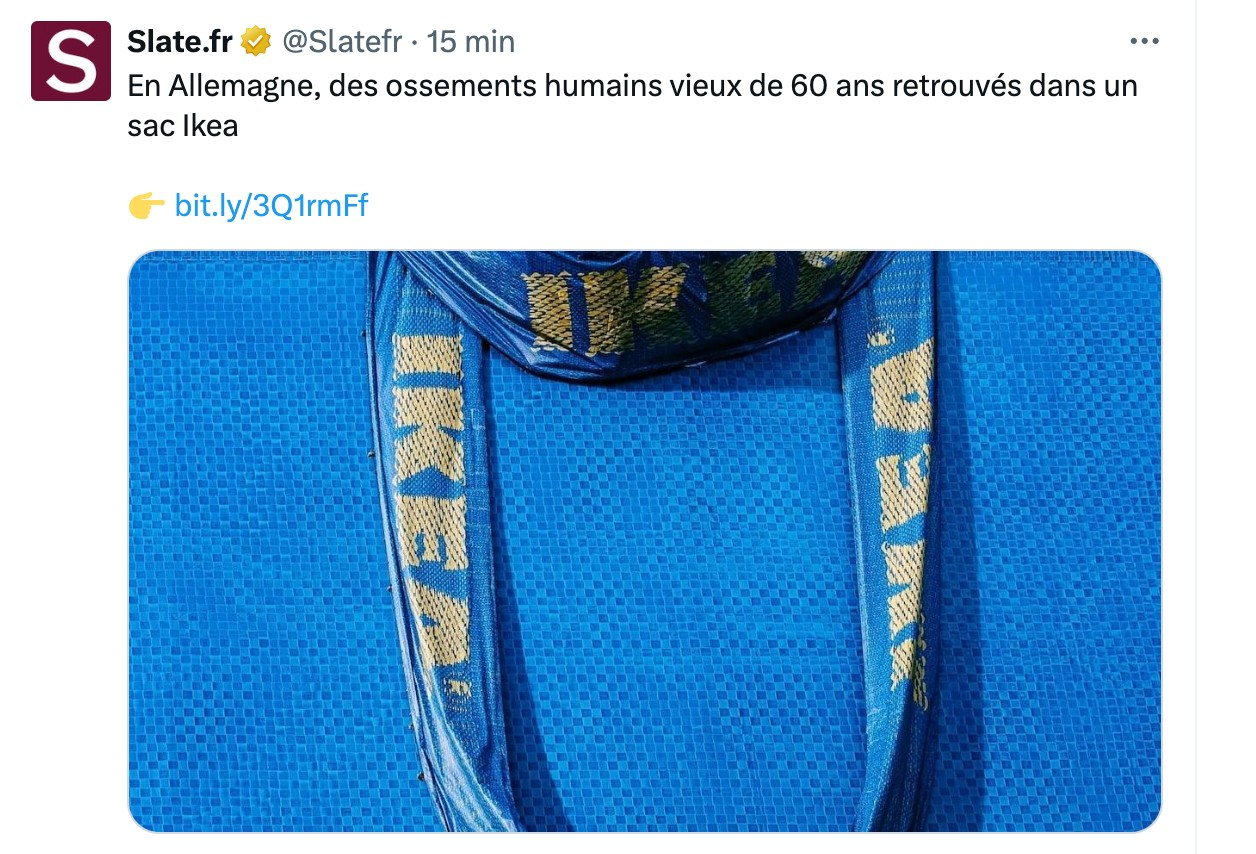The image size is (1256, 854).
Task: Click the gold verified badge next to Slate.fr
Action: (x=256, y=42)
